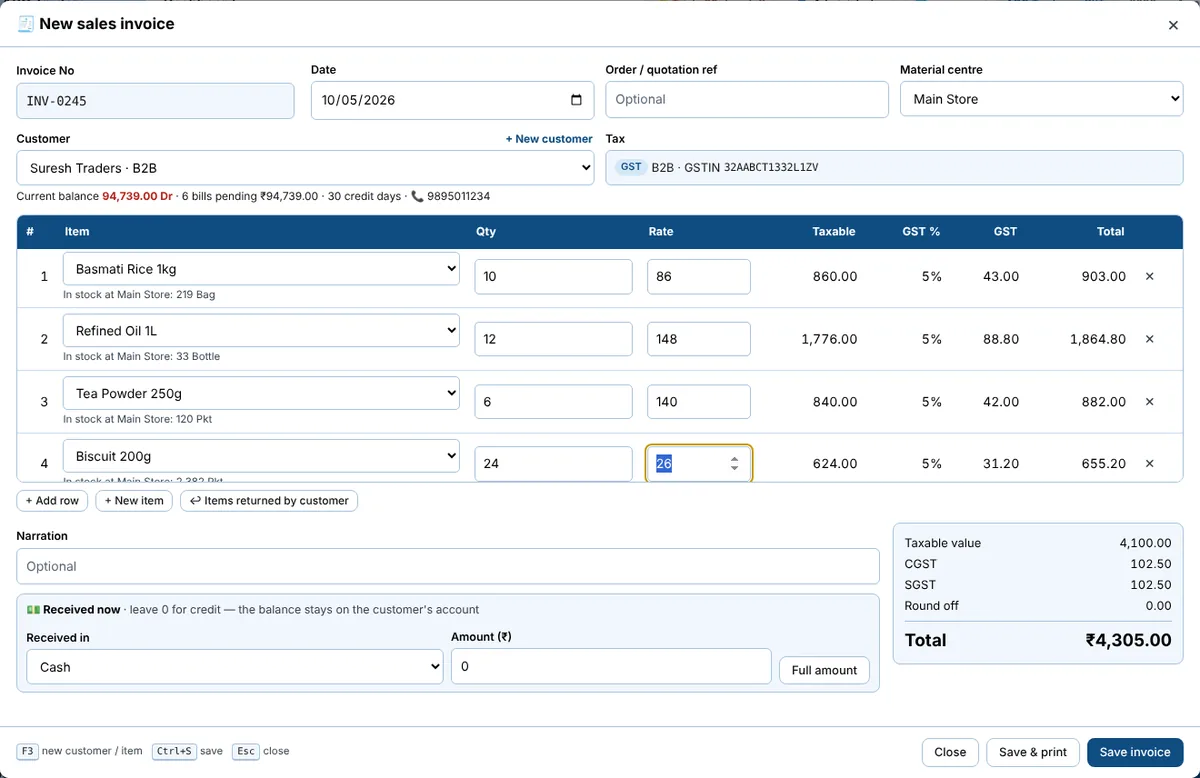Click the row total 1,864.80

(1098, 339)
